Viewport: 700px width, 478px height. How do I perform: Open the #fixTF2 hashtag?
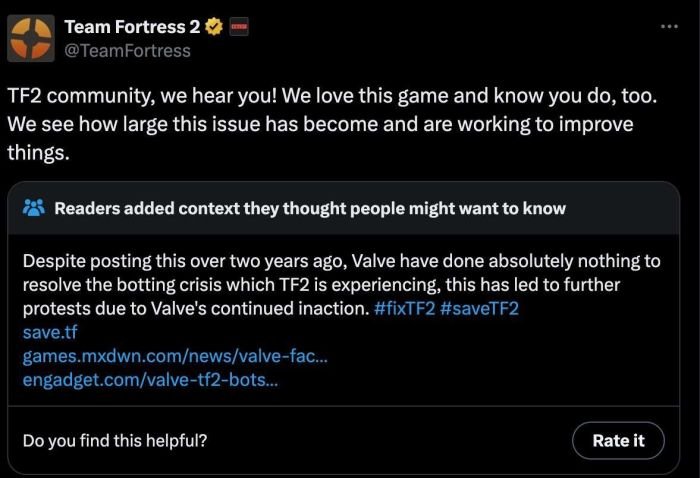(411, 308)
